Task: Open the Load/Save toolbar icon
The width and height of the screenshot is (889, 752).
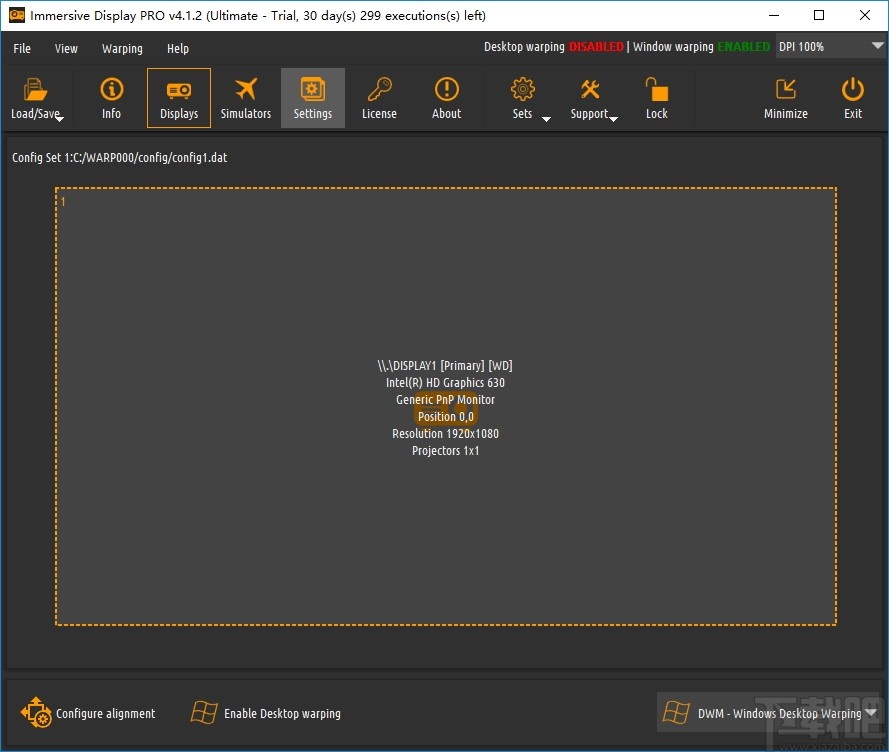Action: [35, 90]
